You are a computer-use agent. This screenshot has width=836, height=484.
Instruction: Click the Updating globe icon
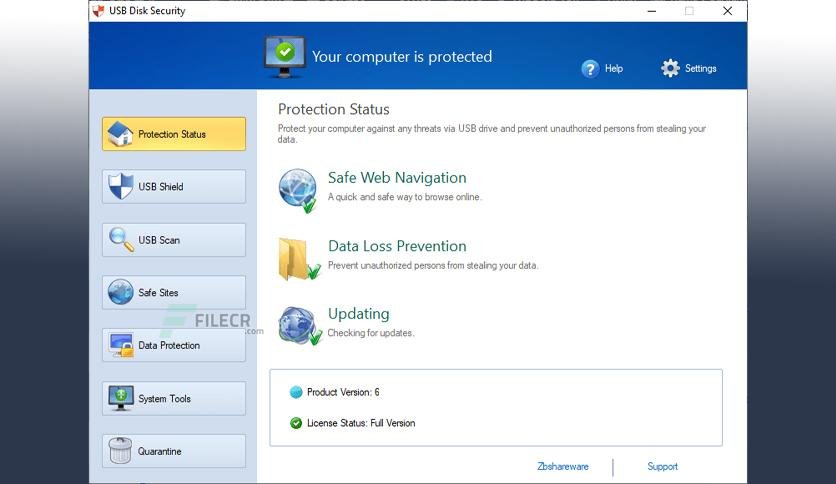click(x=300, y=326)
